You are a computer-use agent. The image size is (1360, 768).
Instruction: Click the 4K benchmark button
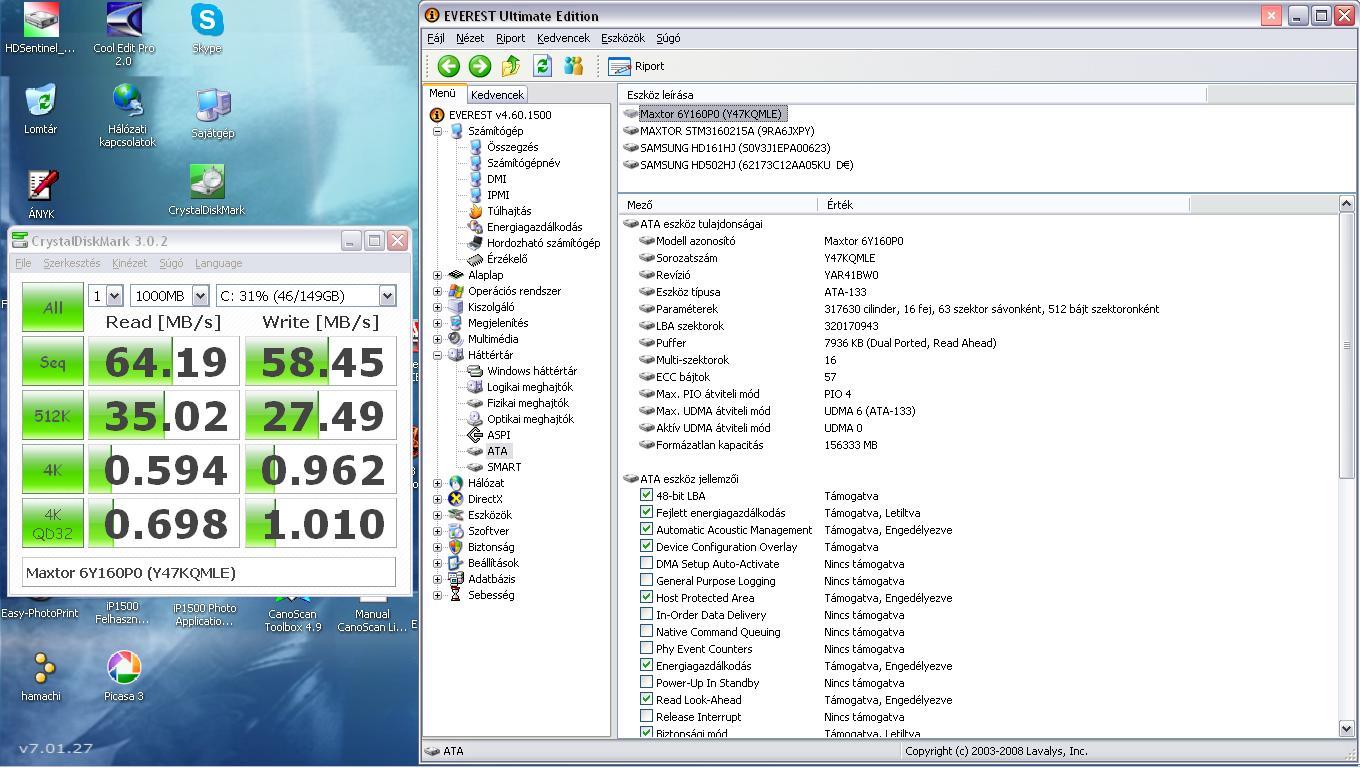click(x=53, y=470)
